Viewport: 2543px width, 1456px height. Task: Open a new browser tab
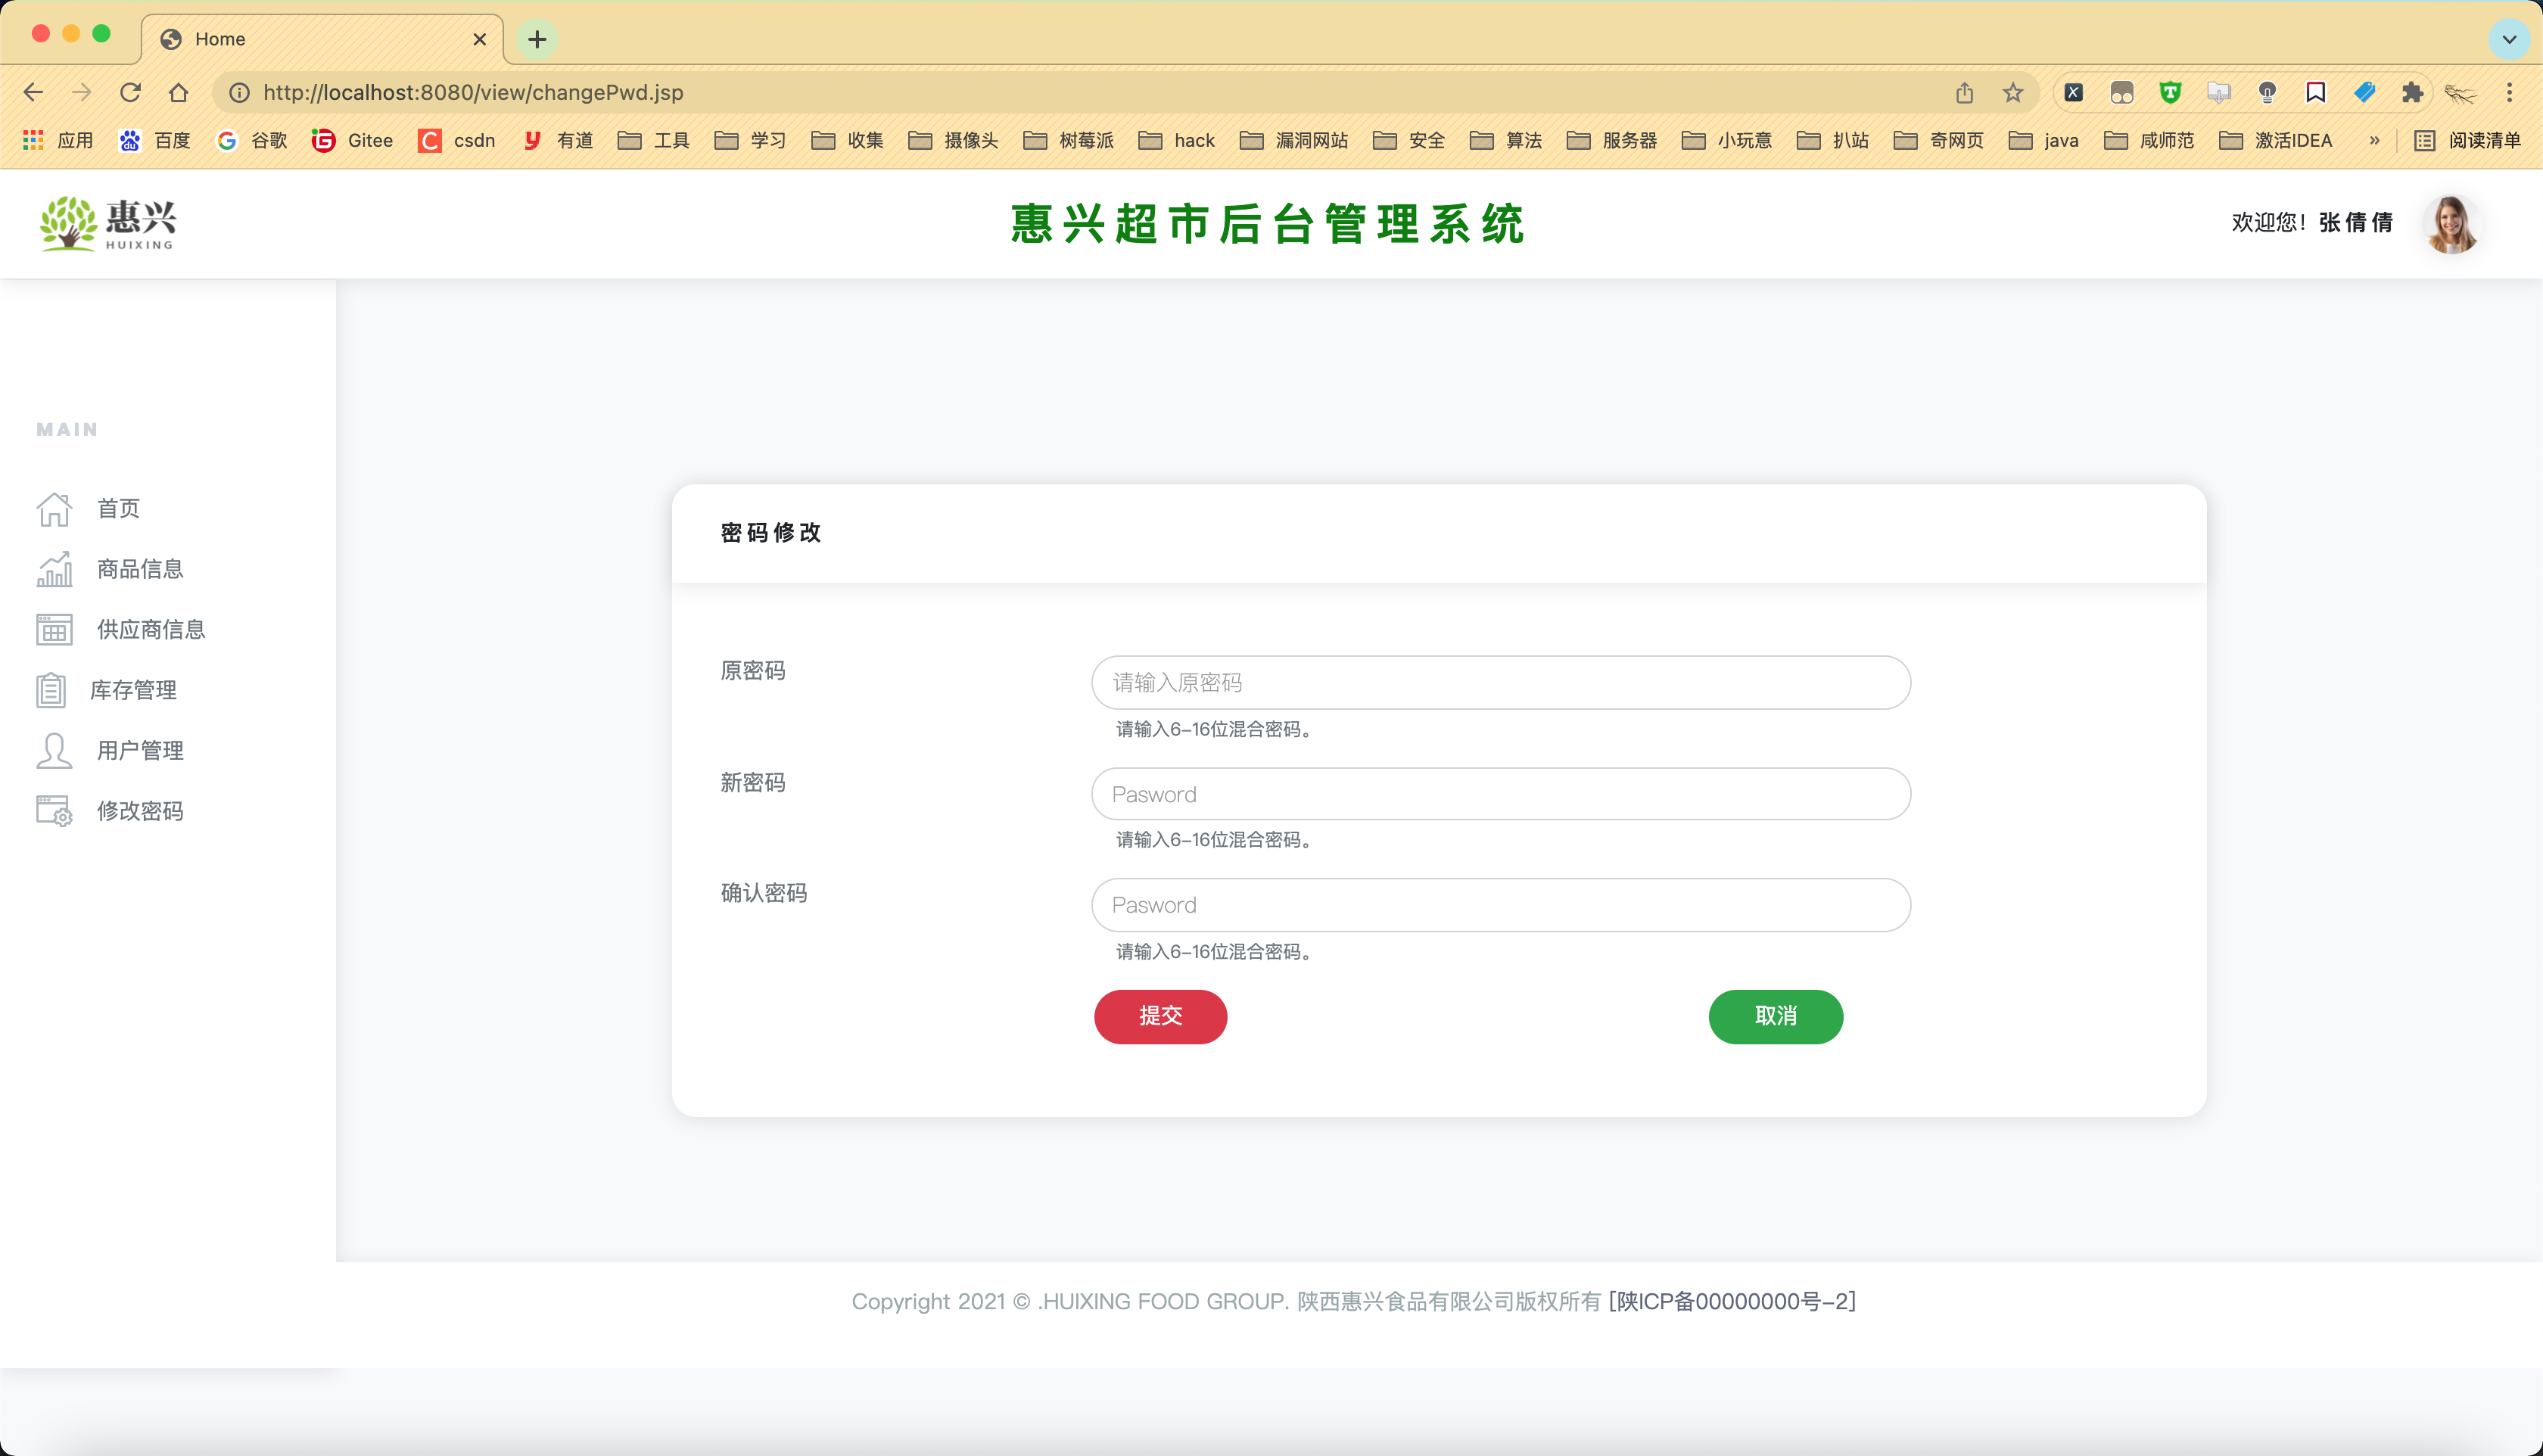[537, 39]
